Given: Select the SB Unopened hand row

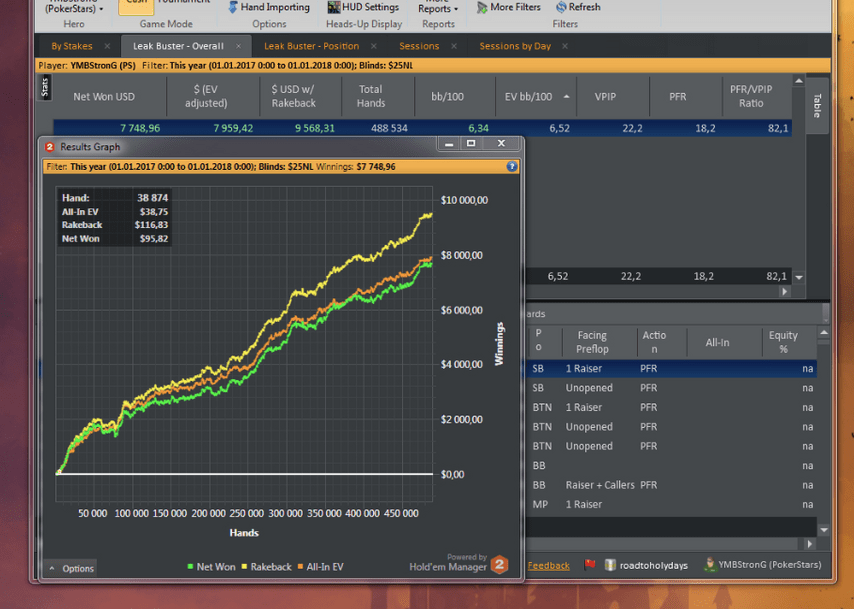Looking at the screenshot, I should [x=672, y=388].
